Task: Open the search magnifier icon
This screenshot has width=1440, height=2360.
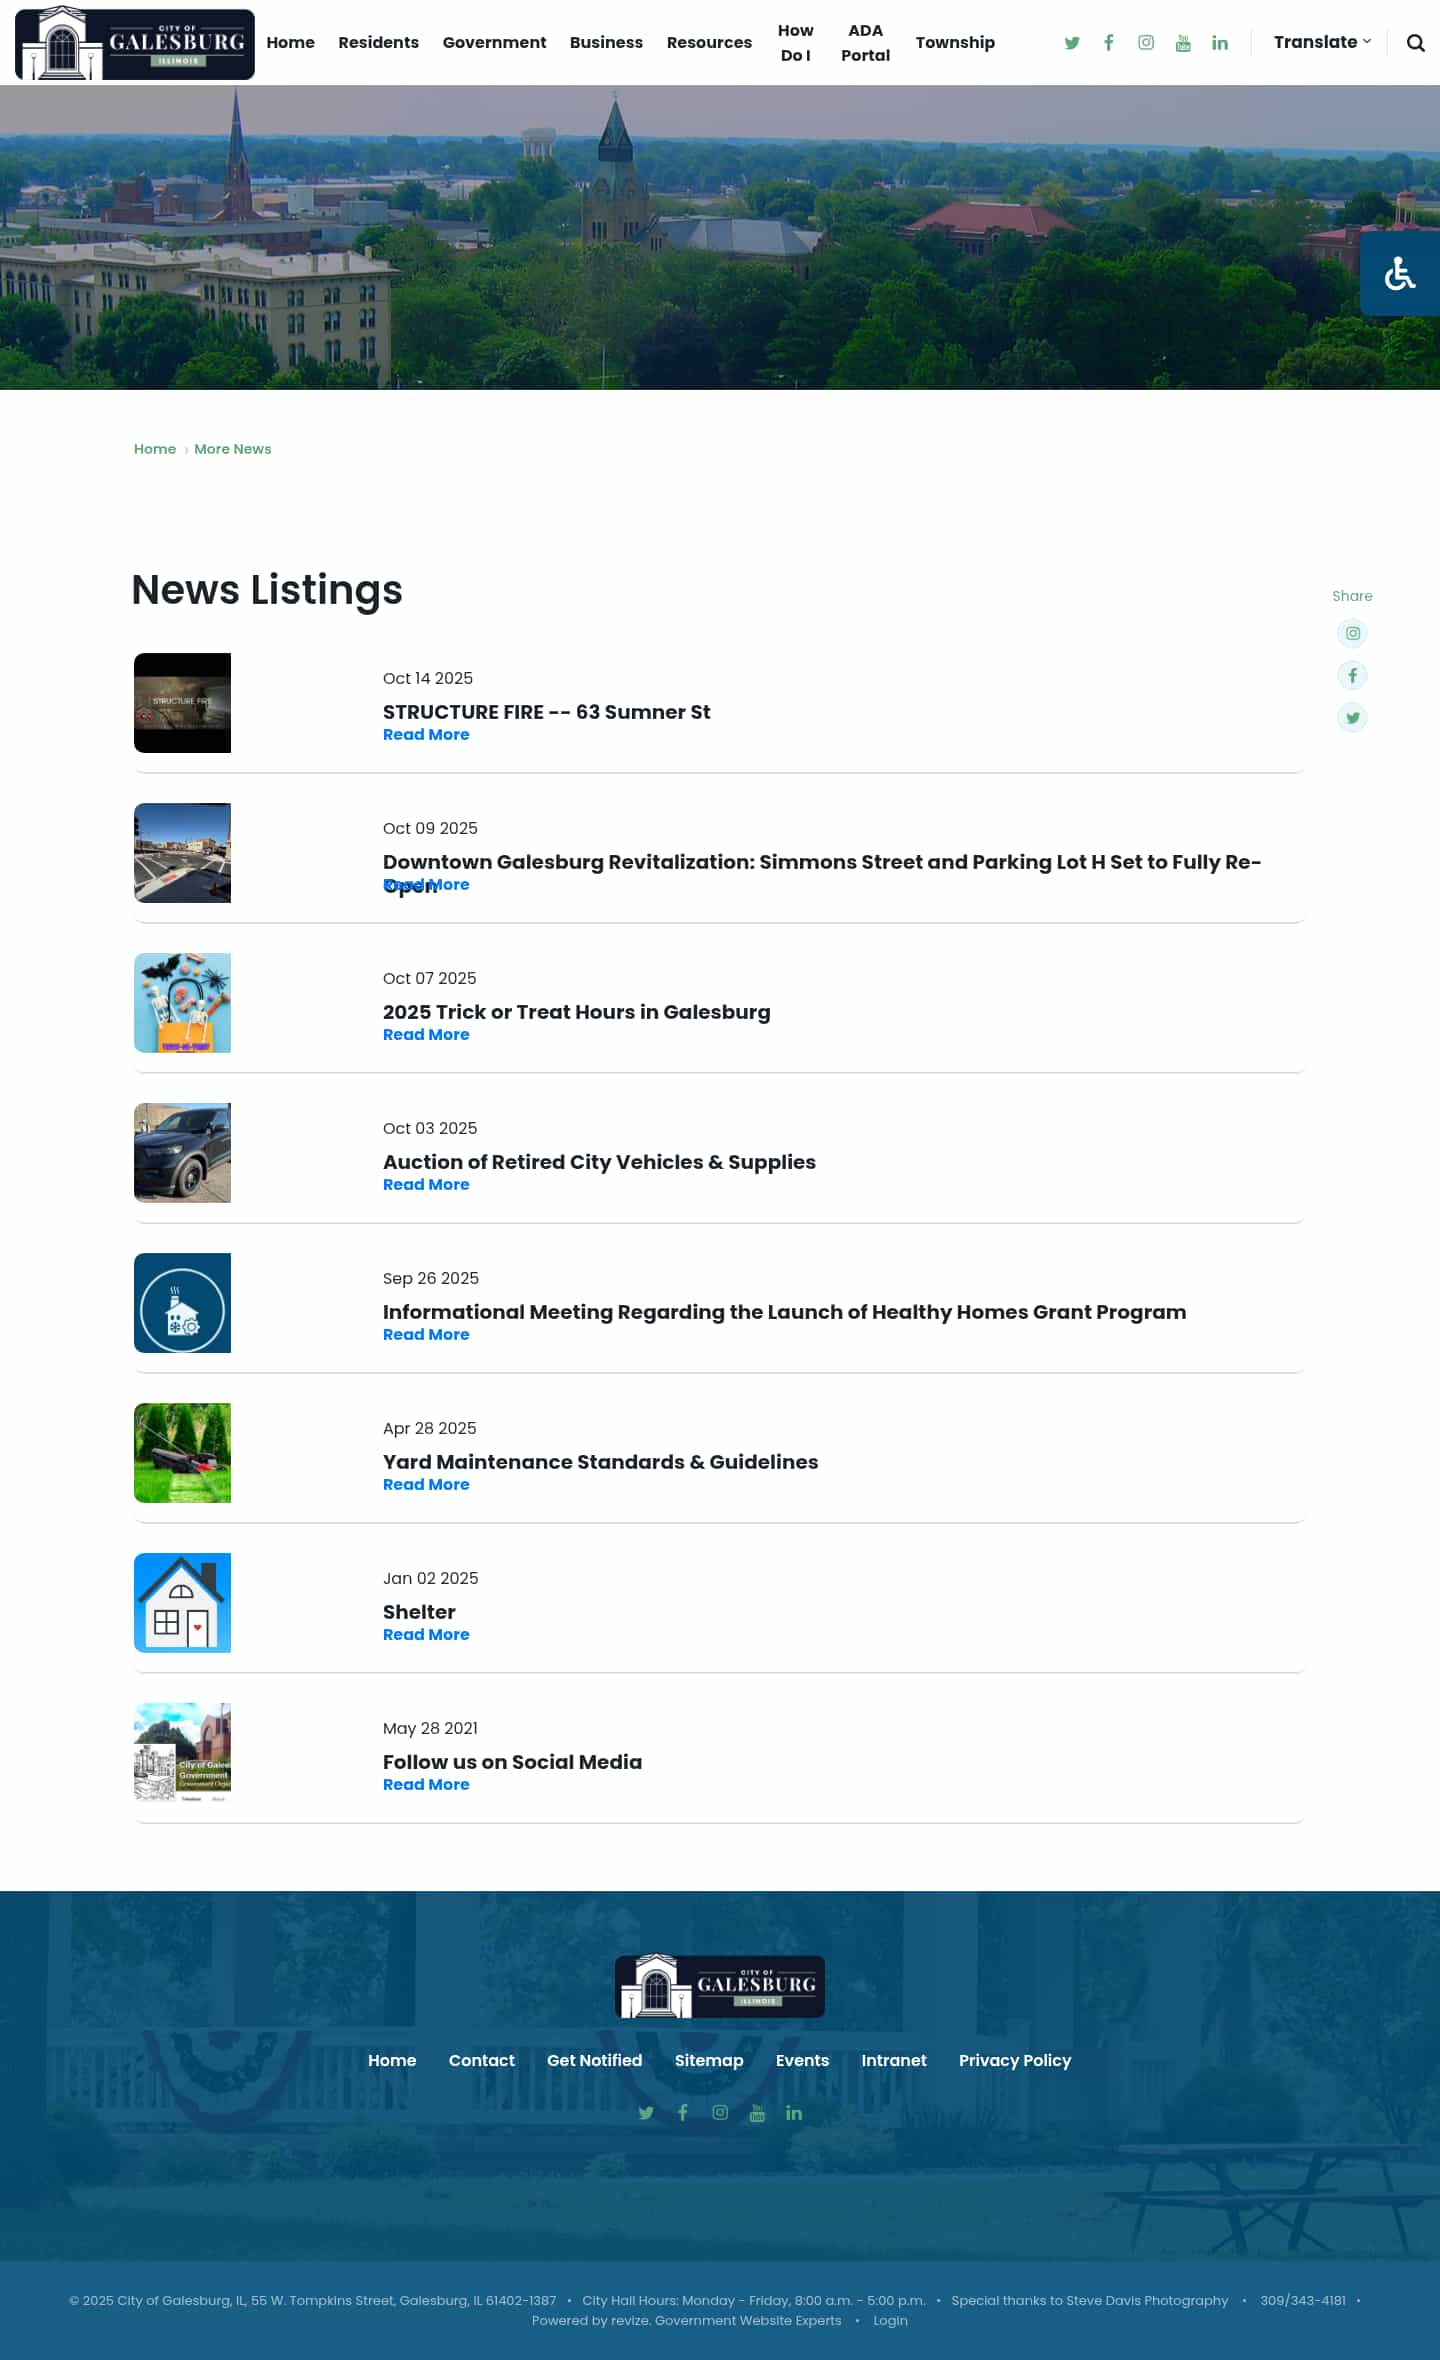Action: 1416,43
